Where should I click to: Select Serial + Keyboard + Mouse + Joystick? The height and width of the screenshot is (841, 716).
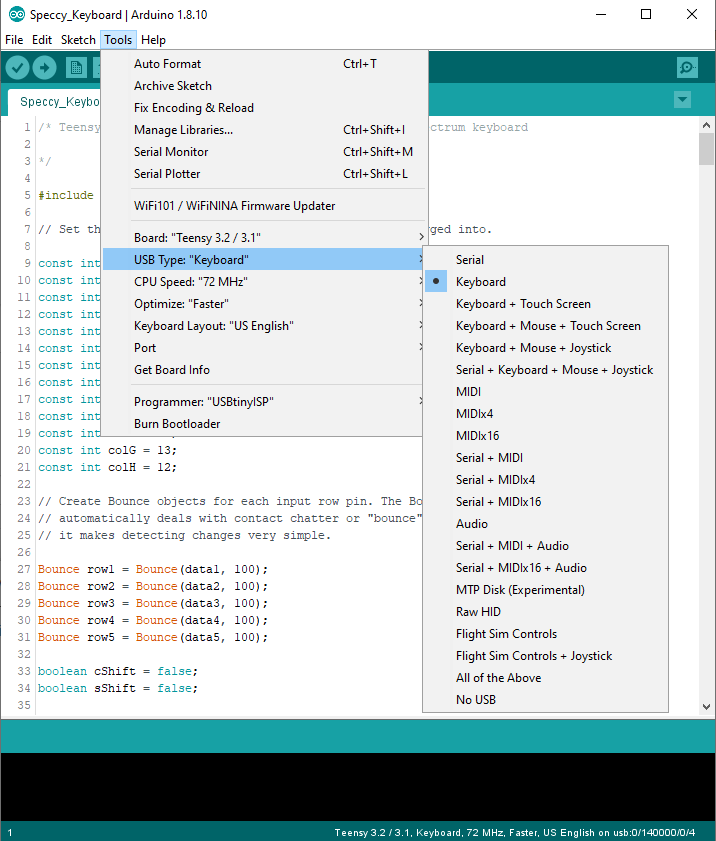click(545, 370)
